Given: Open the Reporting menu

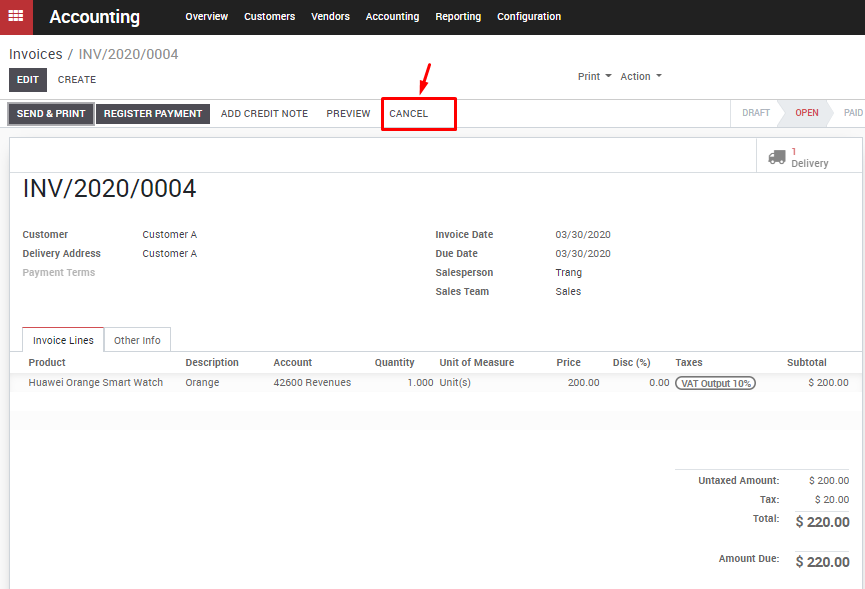Looking at the screenshot, I should [x=458, y=17].
